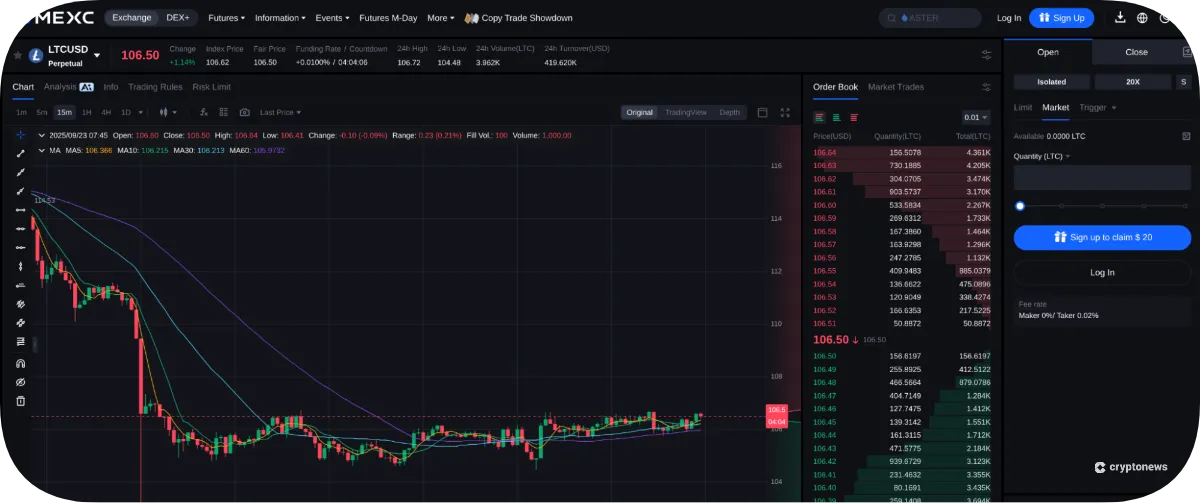The height and width of the screenshot is (503, 1200).
Task: Show bids-only green order book view
Action: 836,117
